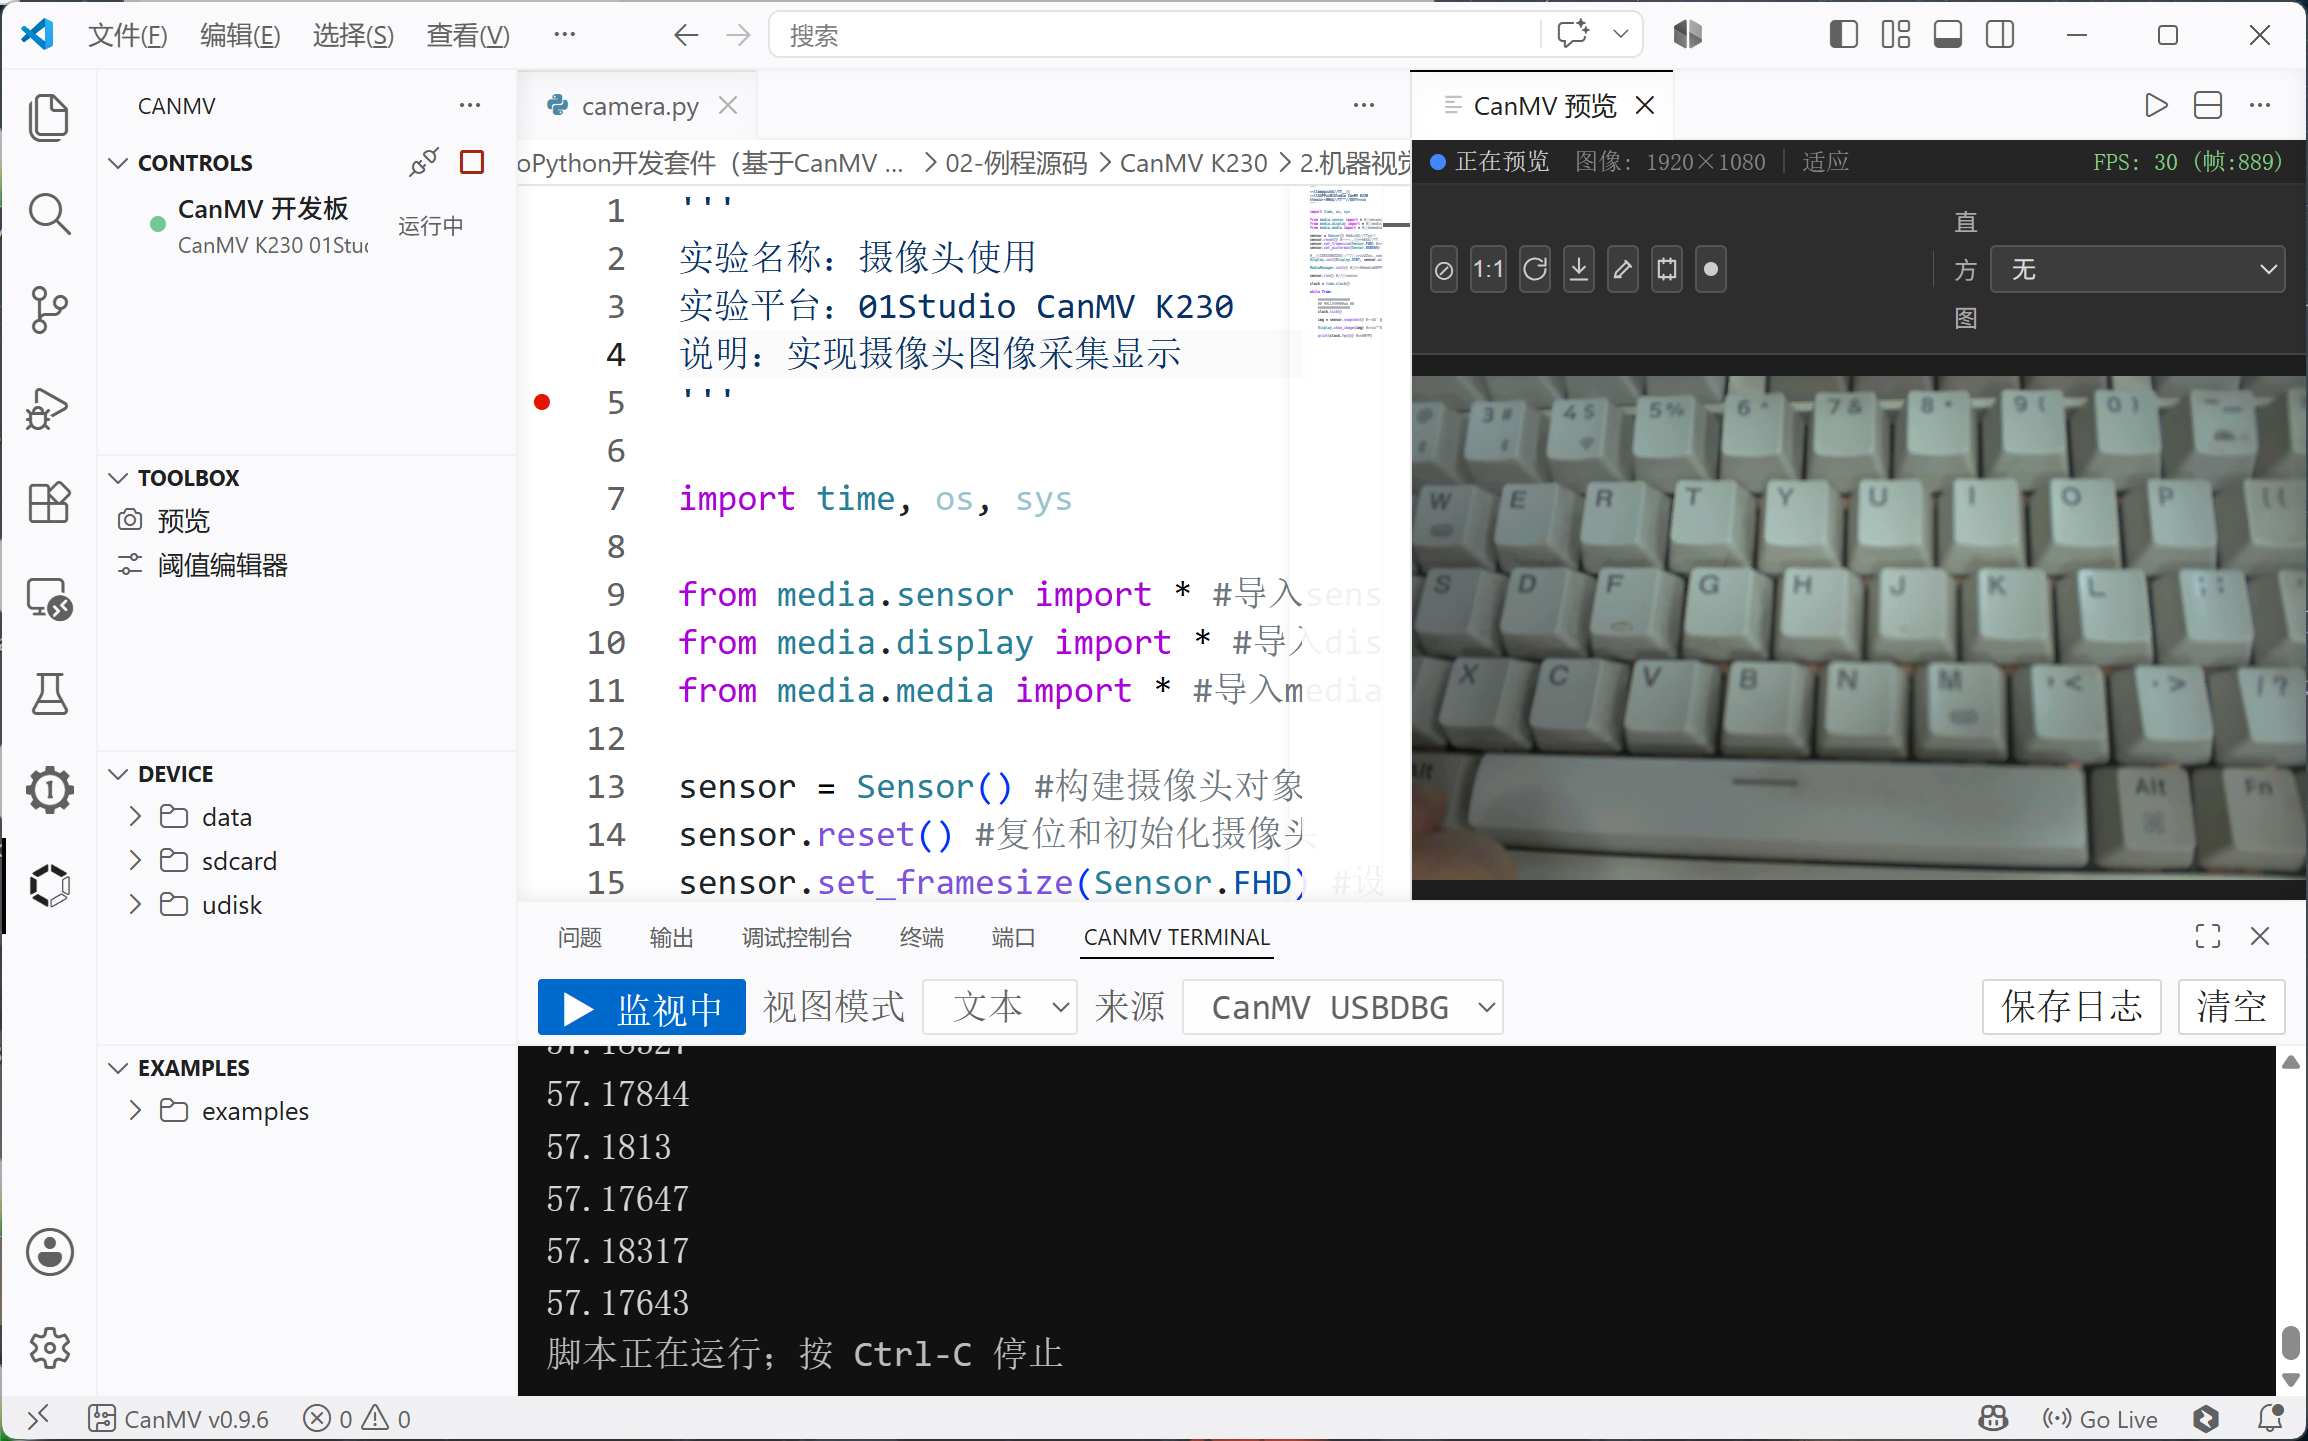Set preview zoom to 1:1

[x=1488, y=270]
